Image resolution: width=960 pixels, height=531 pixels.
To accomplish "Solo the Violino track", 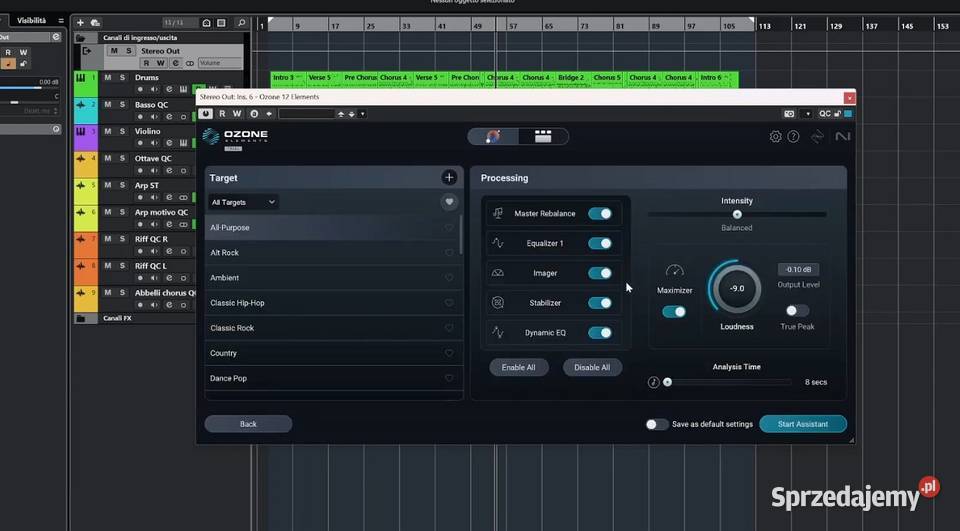I will (122, 131).
